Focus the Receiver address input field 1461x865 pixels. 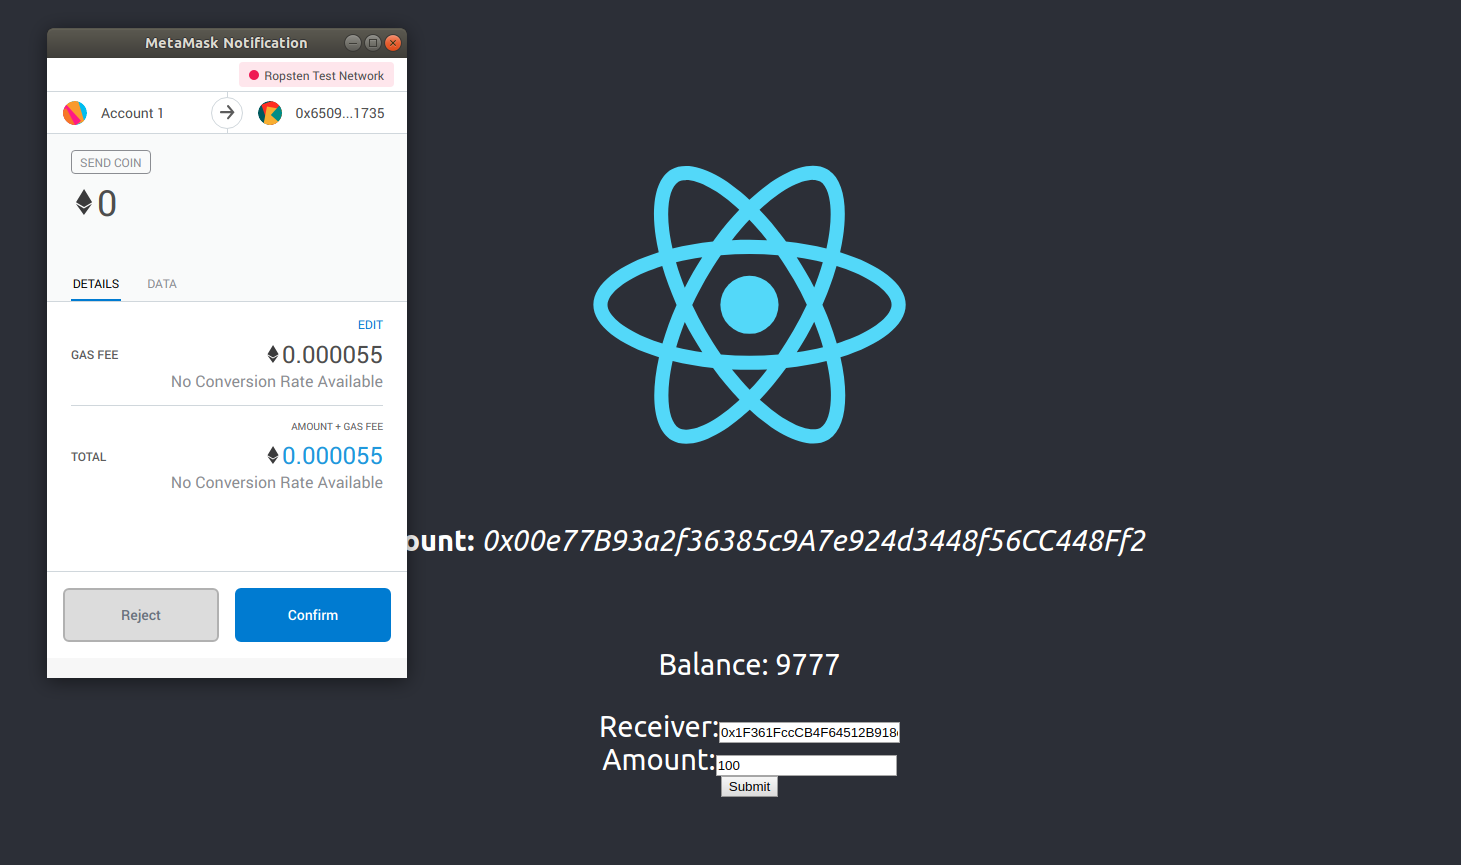click(x=809, y=732)
